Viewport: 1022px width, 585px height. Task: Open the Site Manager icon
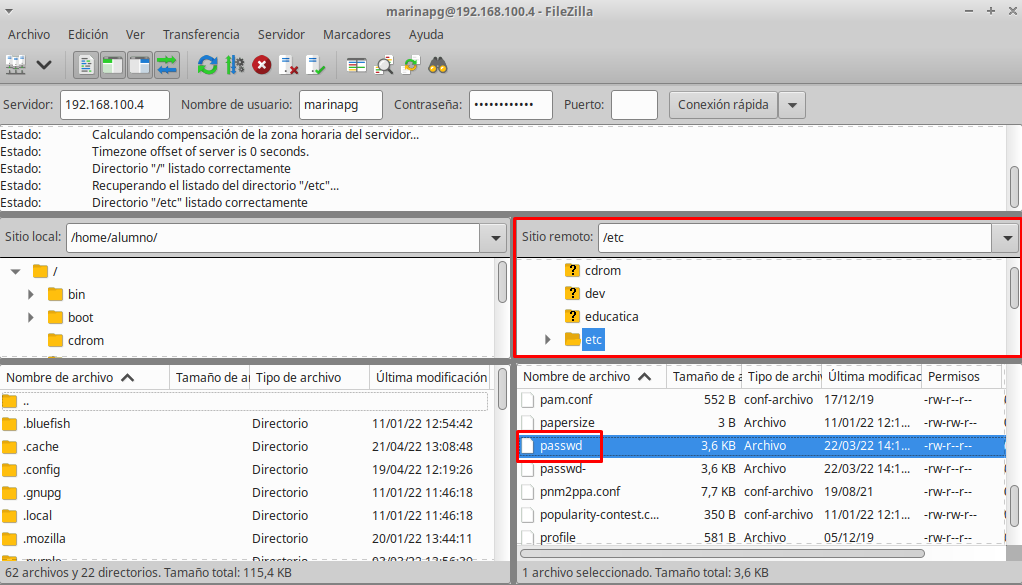[16, 65]
